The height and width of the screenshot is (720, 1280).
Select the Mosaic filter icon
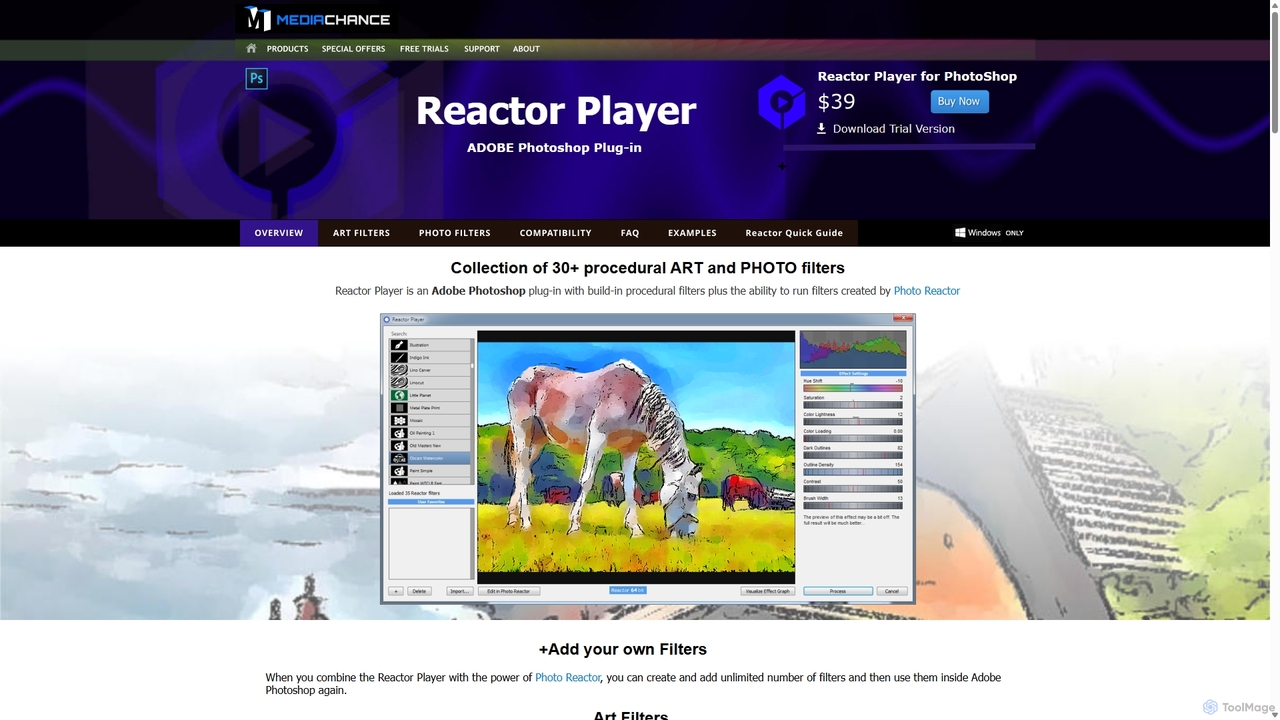click(399, 420)
